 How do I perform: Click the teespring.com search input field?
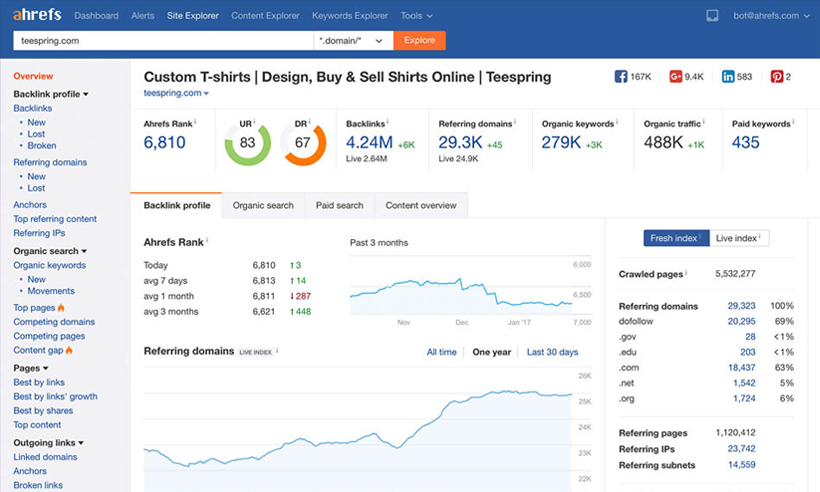163,41
